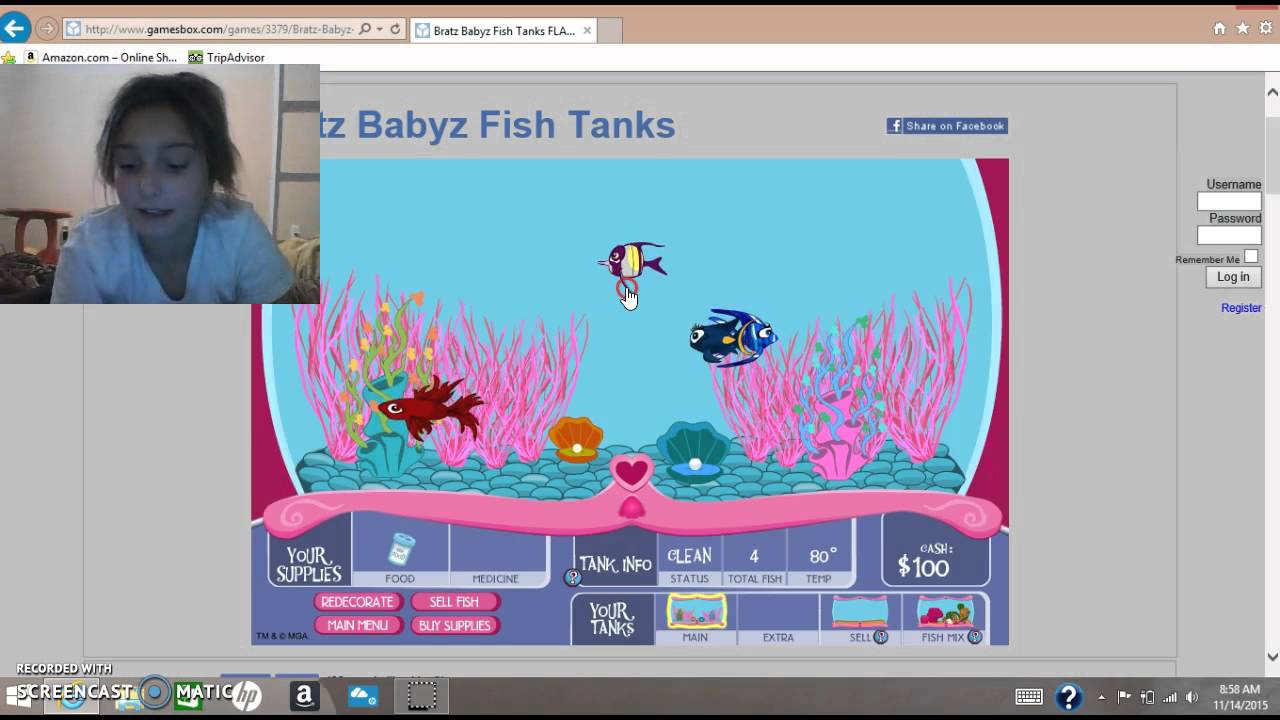This screenshot has width=1280, height=720.
Task: Click the fish food jar in supplies
Action: tap(401, 548)
